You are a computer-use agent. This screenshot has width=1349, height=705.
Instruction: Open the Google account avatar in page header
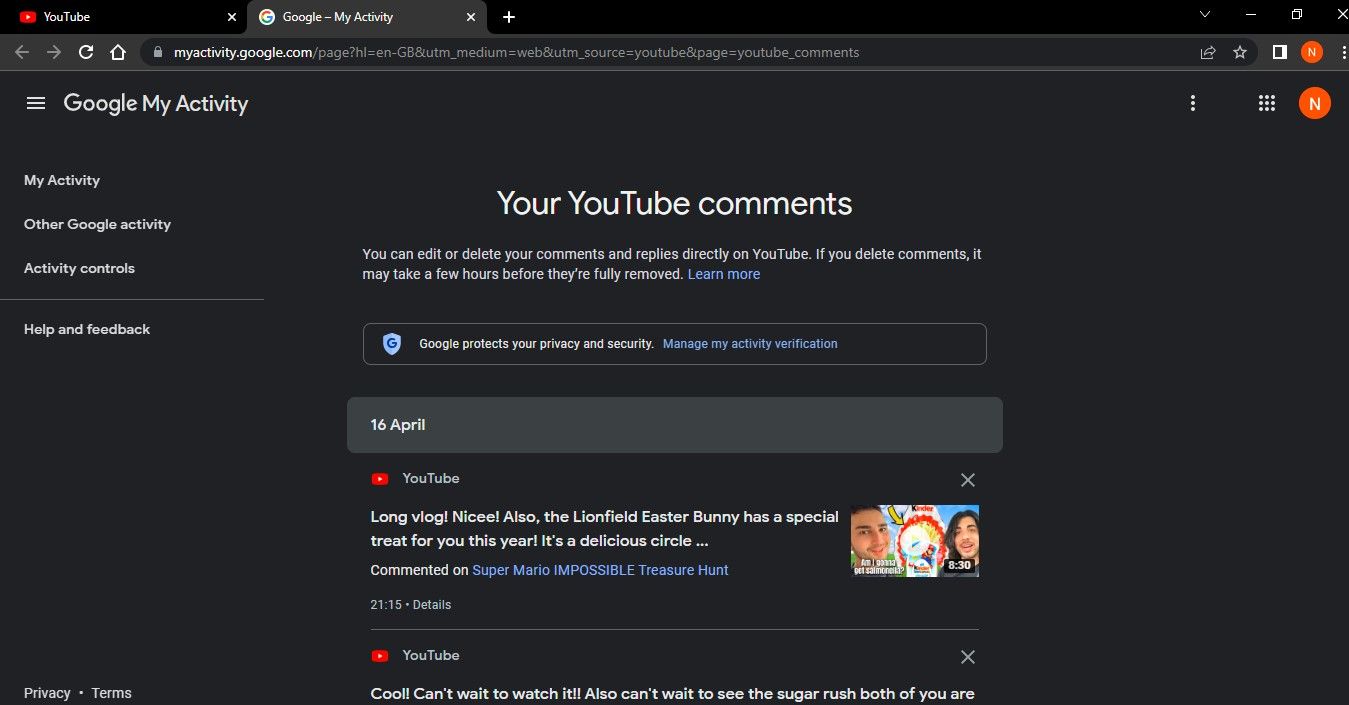pos(1314,103)
